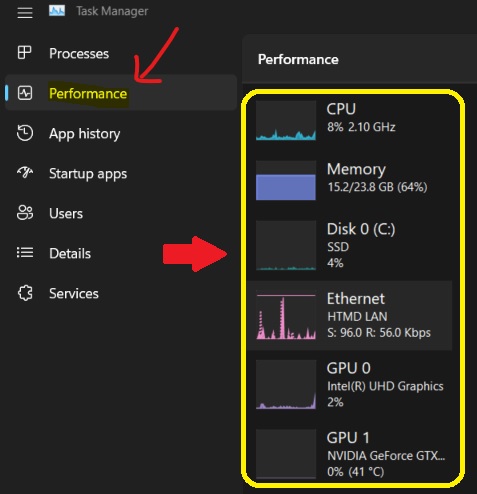Click the Performance pulse icon
Image resolution: width=477 pixels, height=494 pixels.
(x=25, y=93)
